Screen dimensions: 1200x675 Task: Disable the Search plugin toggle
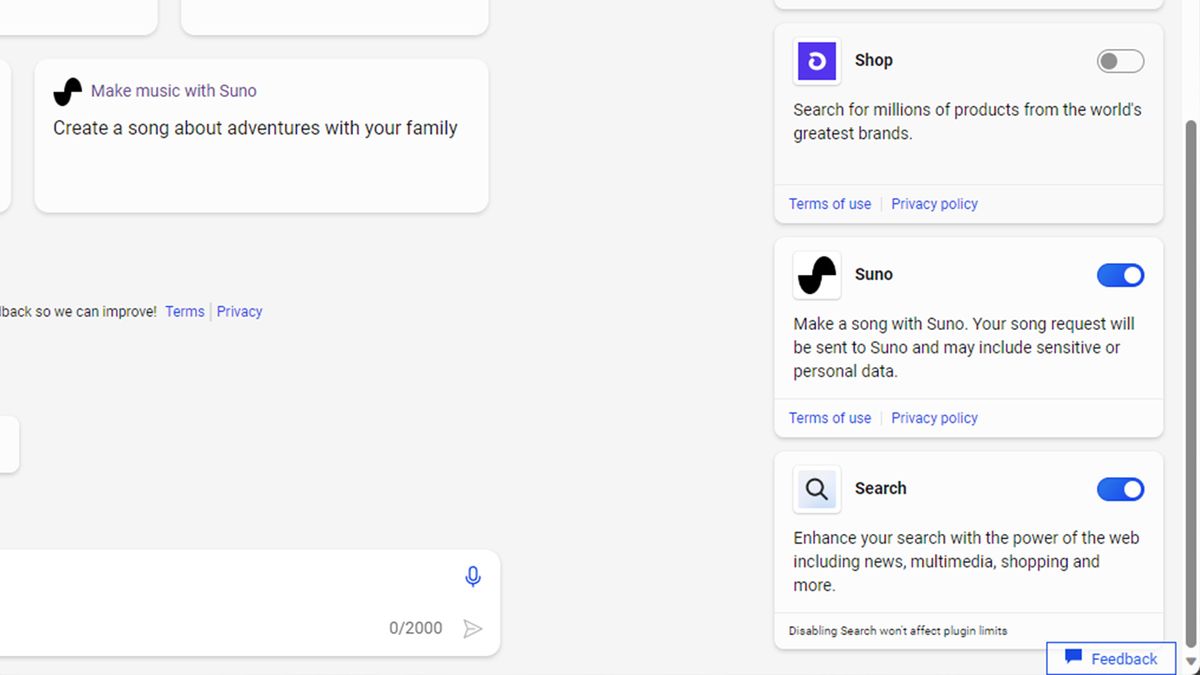[1120, 489]
